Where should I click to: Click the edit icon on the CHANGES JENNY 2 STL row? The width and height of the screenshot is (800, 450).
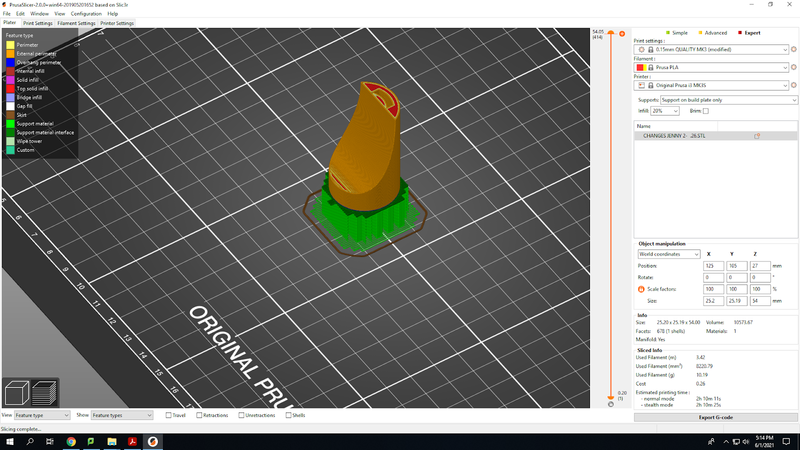click(757, 136)
